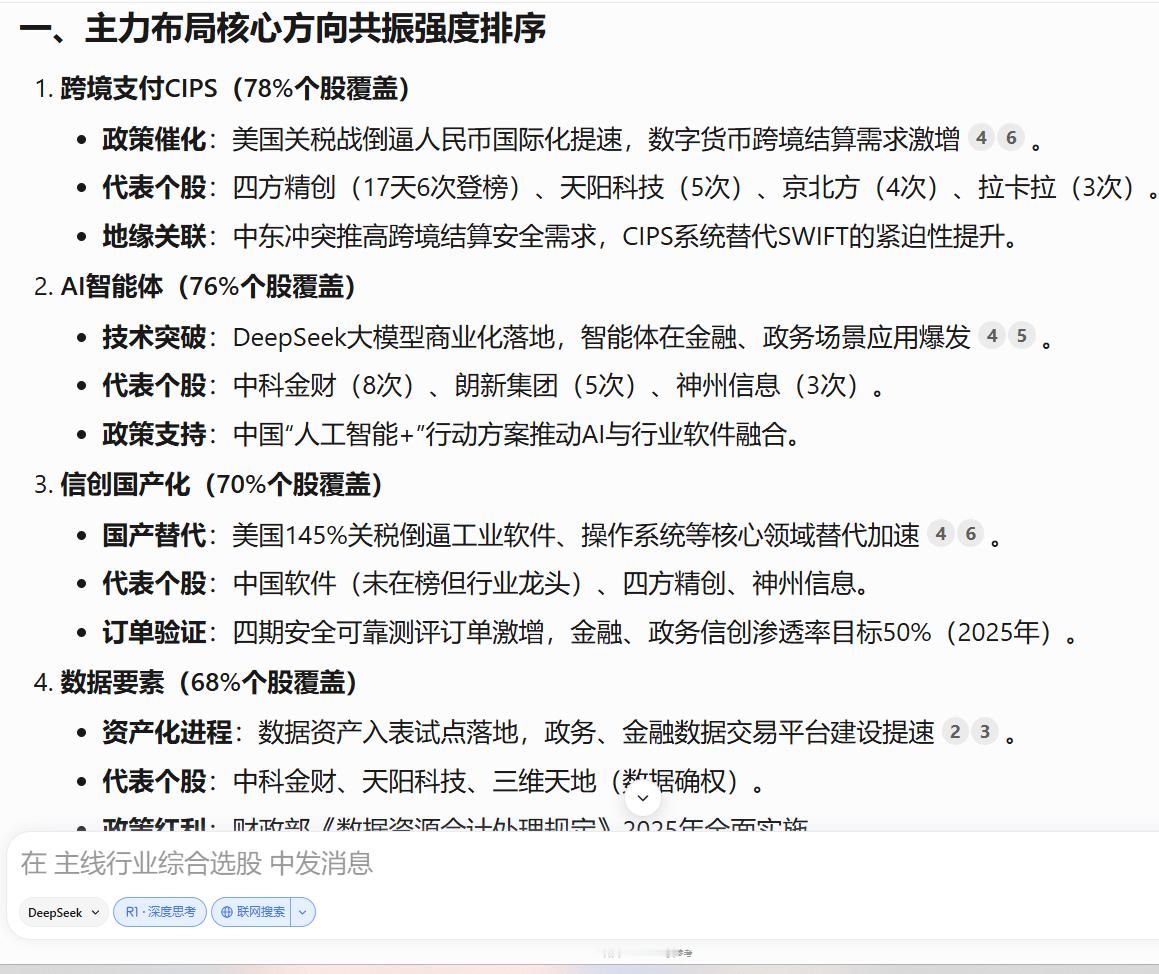Click the bold label 政策支持
Viewport: 1159px width, 974px height.
point(154,434)
